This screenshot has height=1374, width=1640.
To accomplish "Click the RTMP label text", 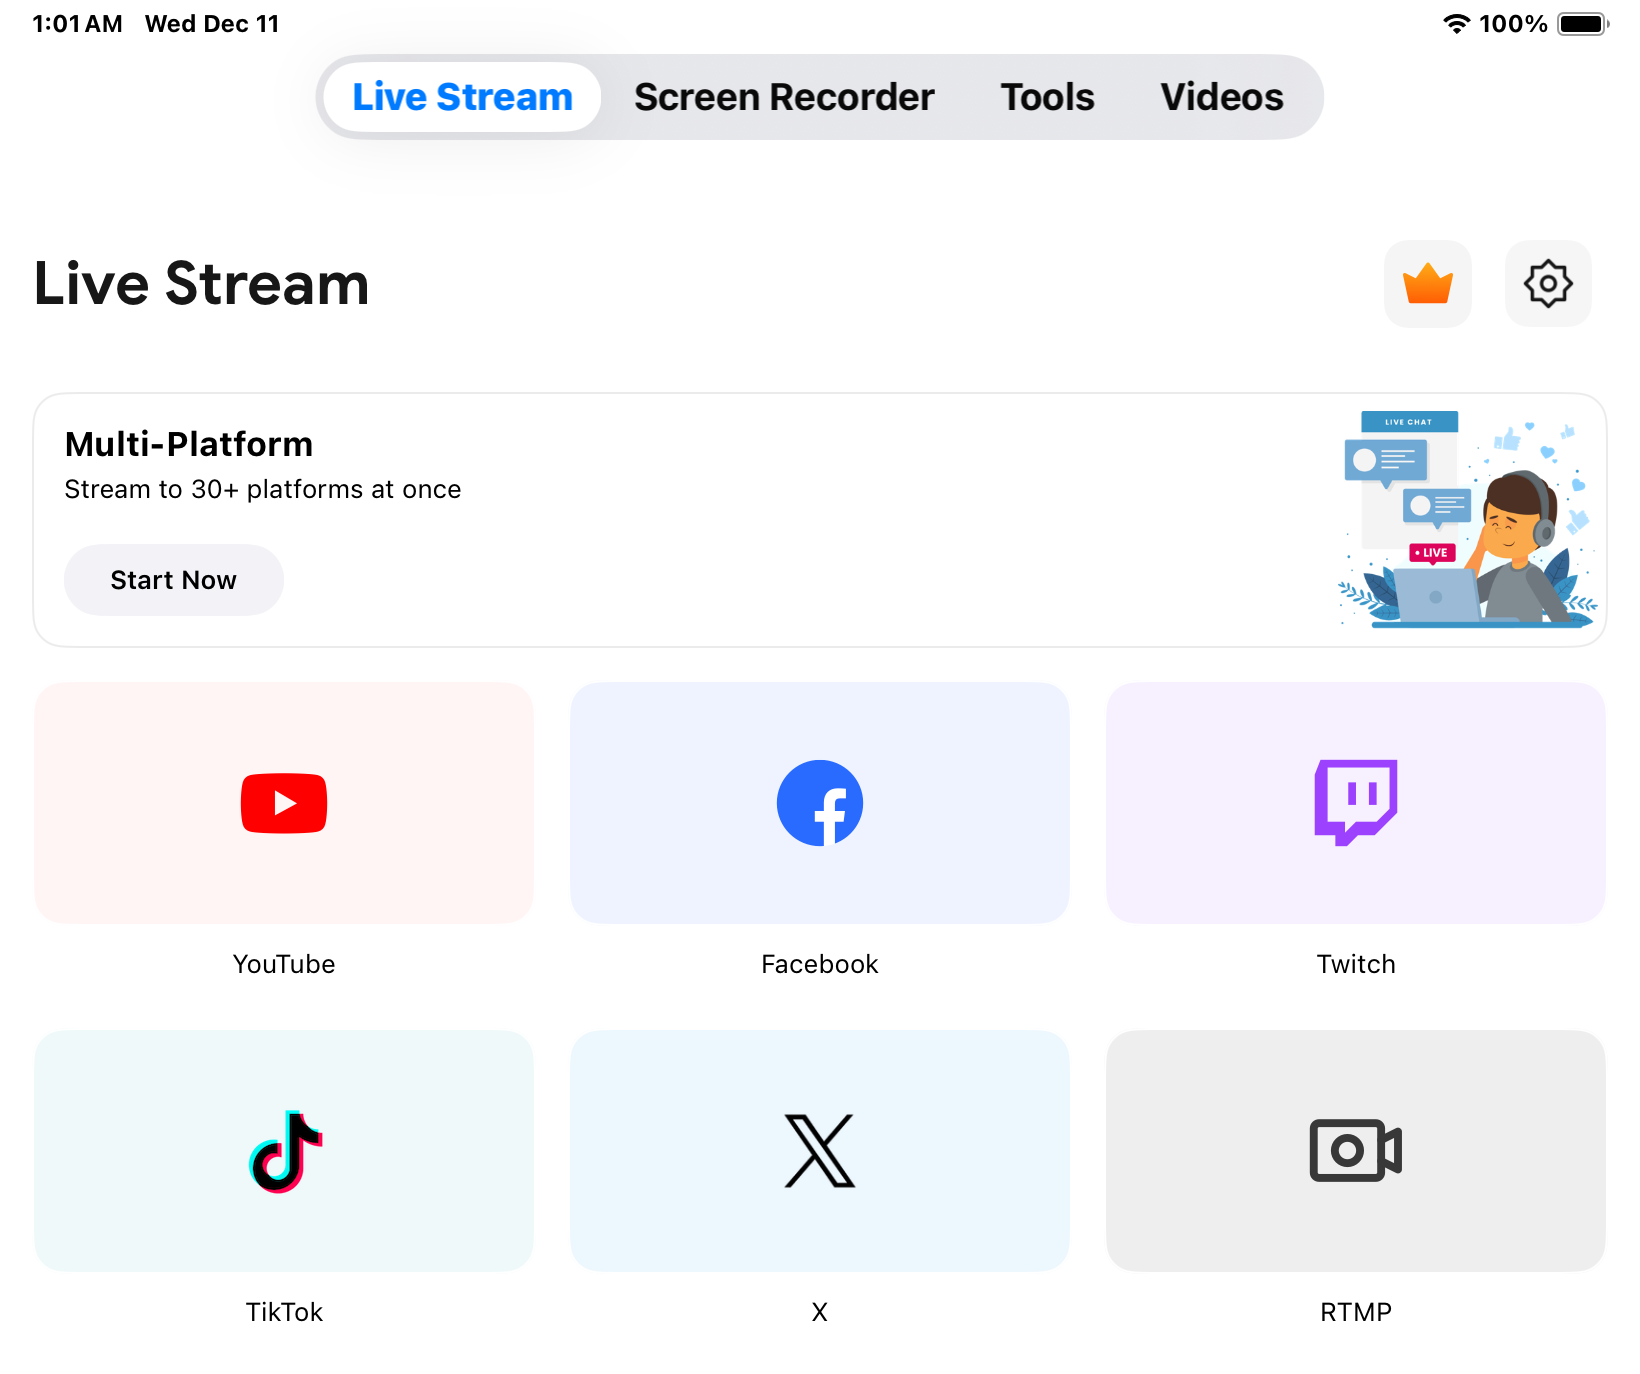I will (1356, 1312).
